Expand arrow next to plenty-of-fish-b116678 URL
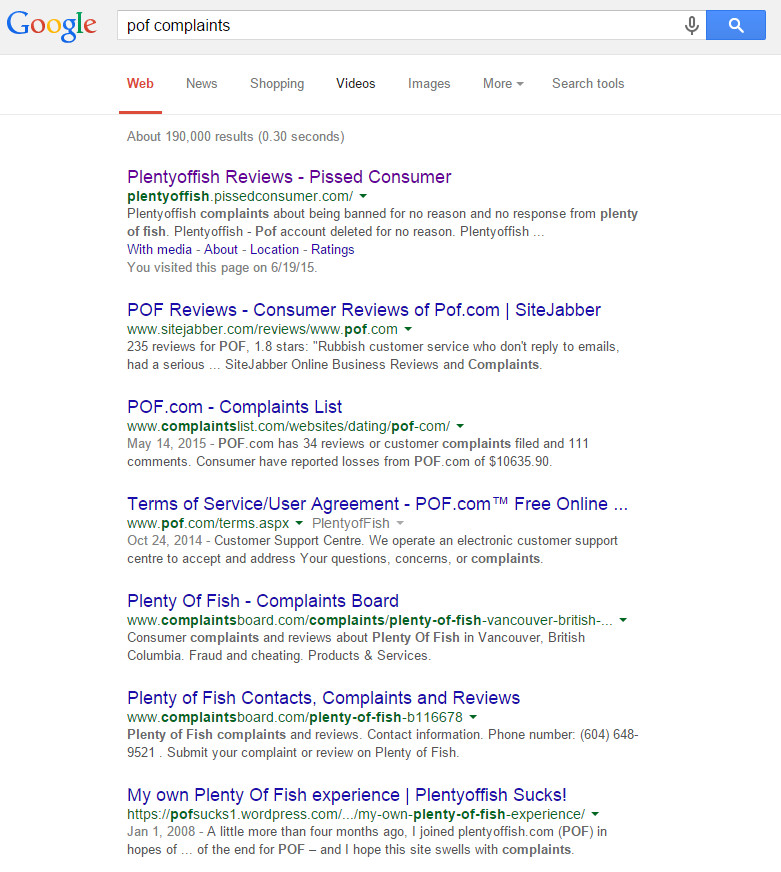The width and height of the screenshot is (781, 872). (473, 717)
